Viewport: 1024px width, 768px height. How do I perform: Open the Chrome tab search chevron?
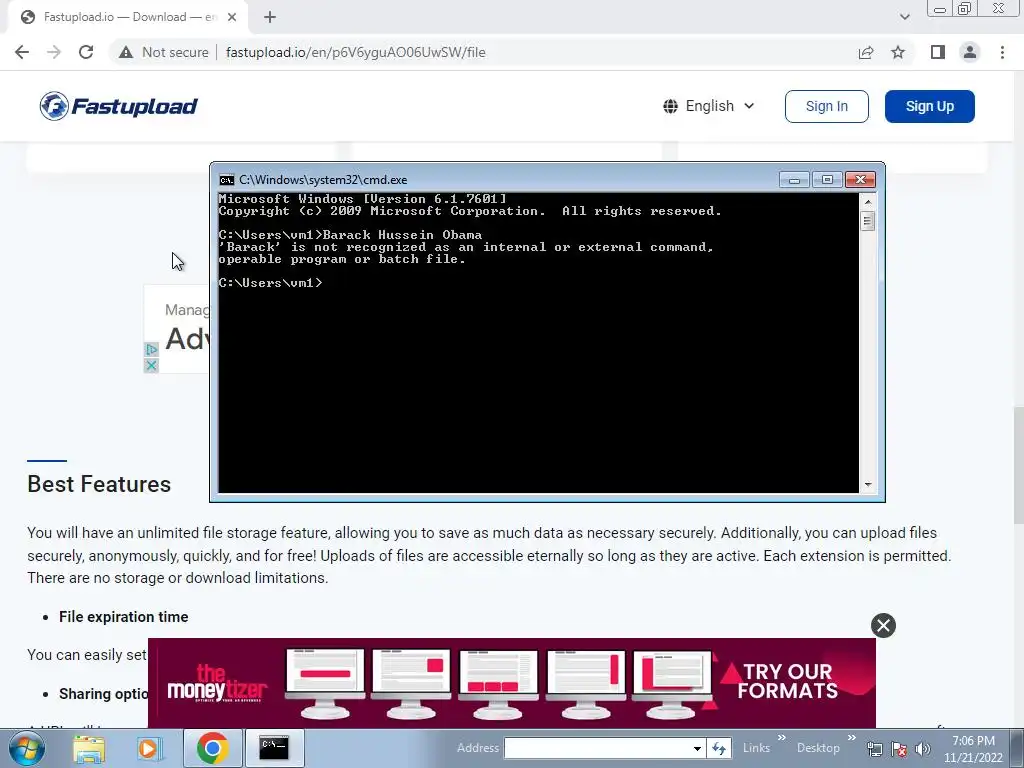904,17
